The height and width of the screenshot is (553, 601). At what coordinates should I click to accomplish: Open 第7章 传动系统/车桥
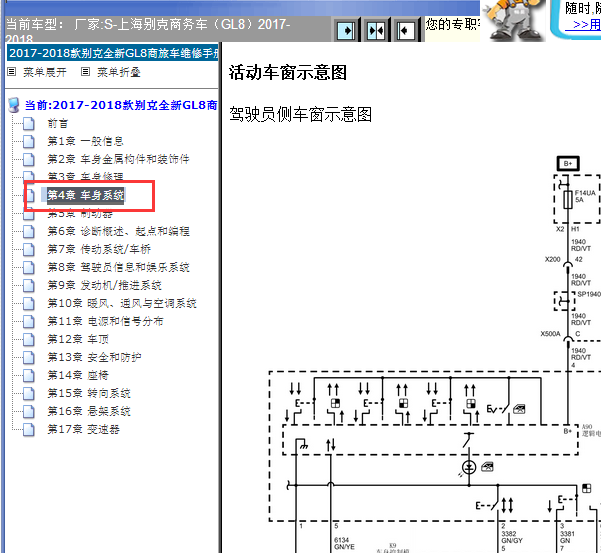click(x=99, y=249)
